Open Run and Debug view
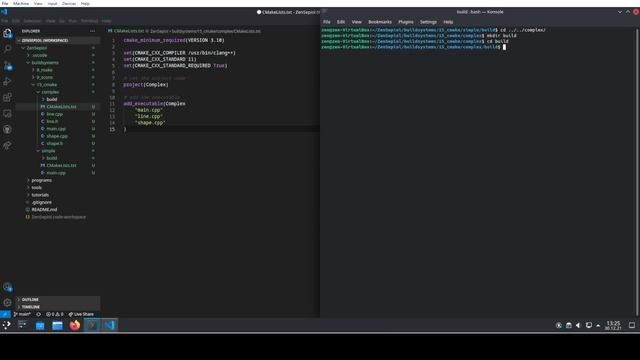 coord(7,81)
